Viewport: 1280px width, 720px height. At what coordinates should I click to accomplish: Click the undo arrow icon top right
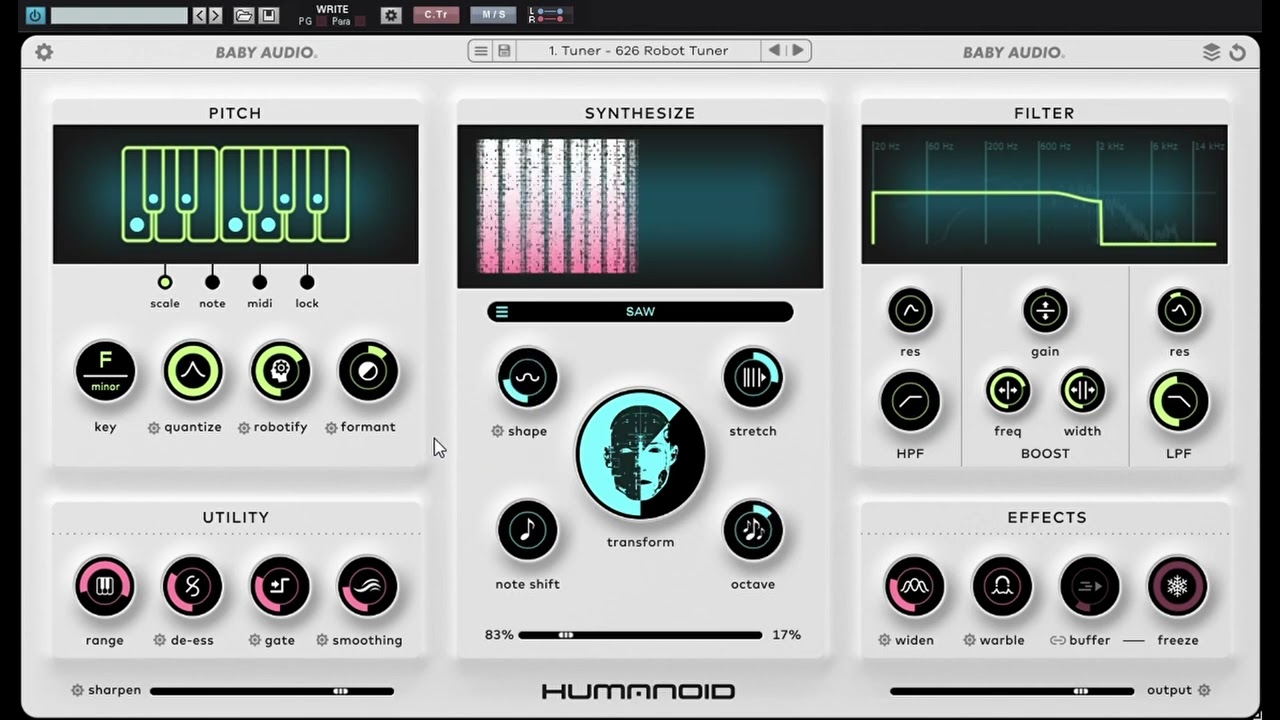pyautogui.click(x=1238, y=52)
